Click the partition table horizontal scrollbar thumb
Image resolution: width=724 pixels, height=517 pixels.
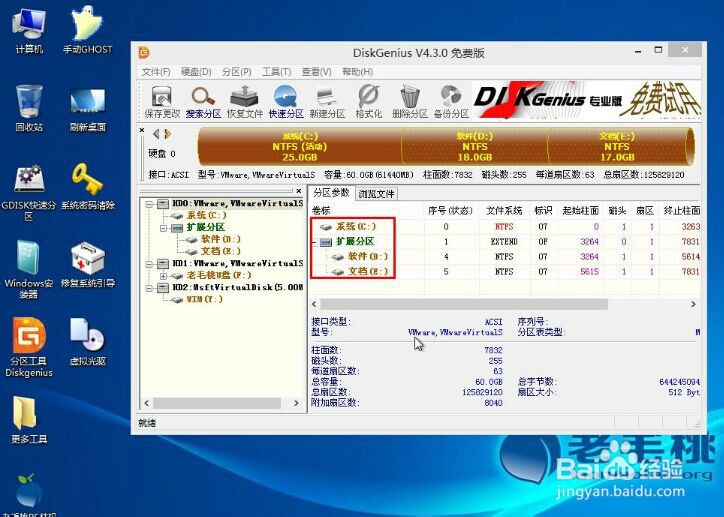coord(464,304)
